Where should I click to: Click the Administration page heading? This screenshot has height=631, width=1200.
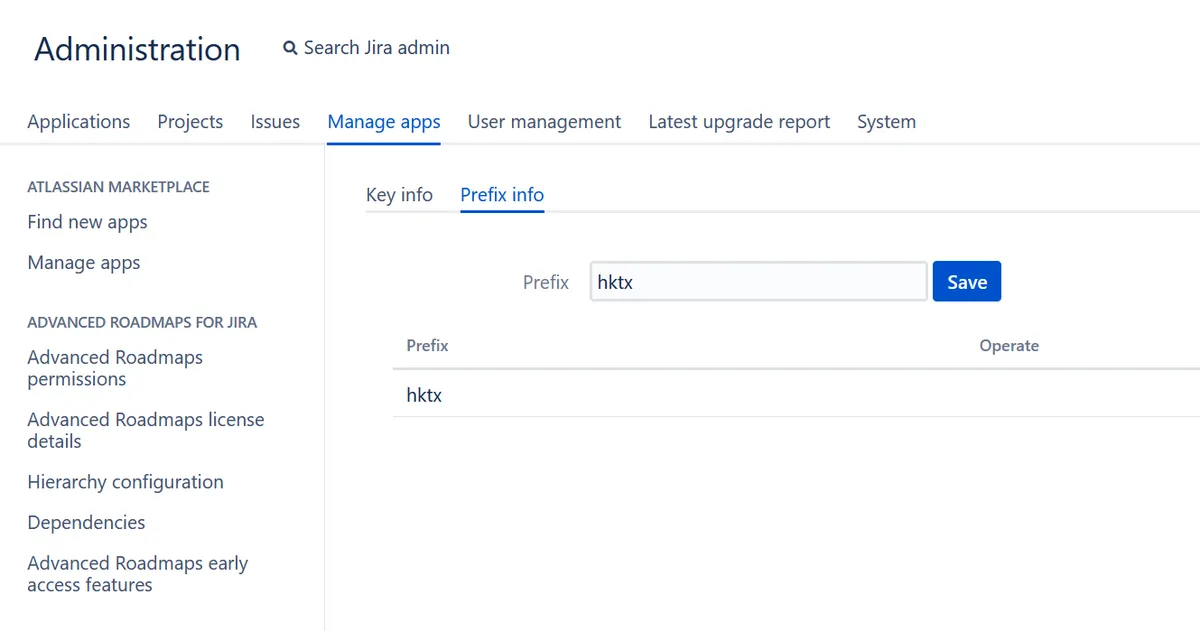[137, 49]
